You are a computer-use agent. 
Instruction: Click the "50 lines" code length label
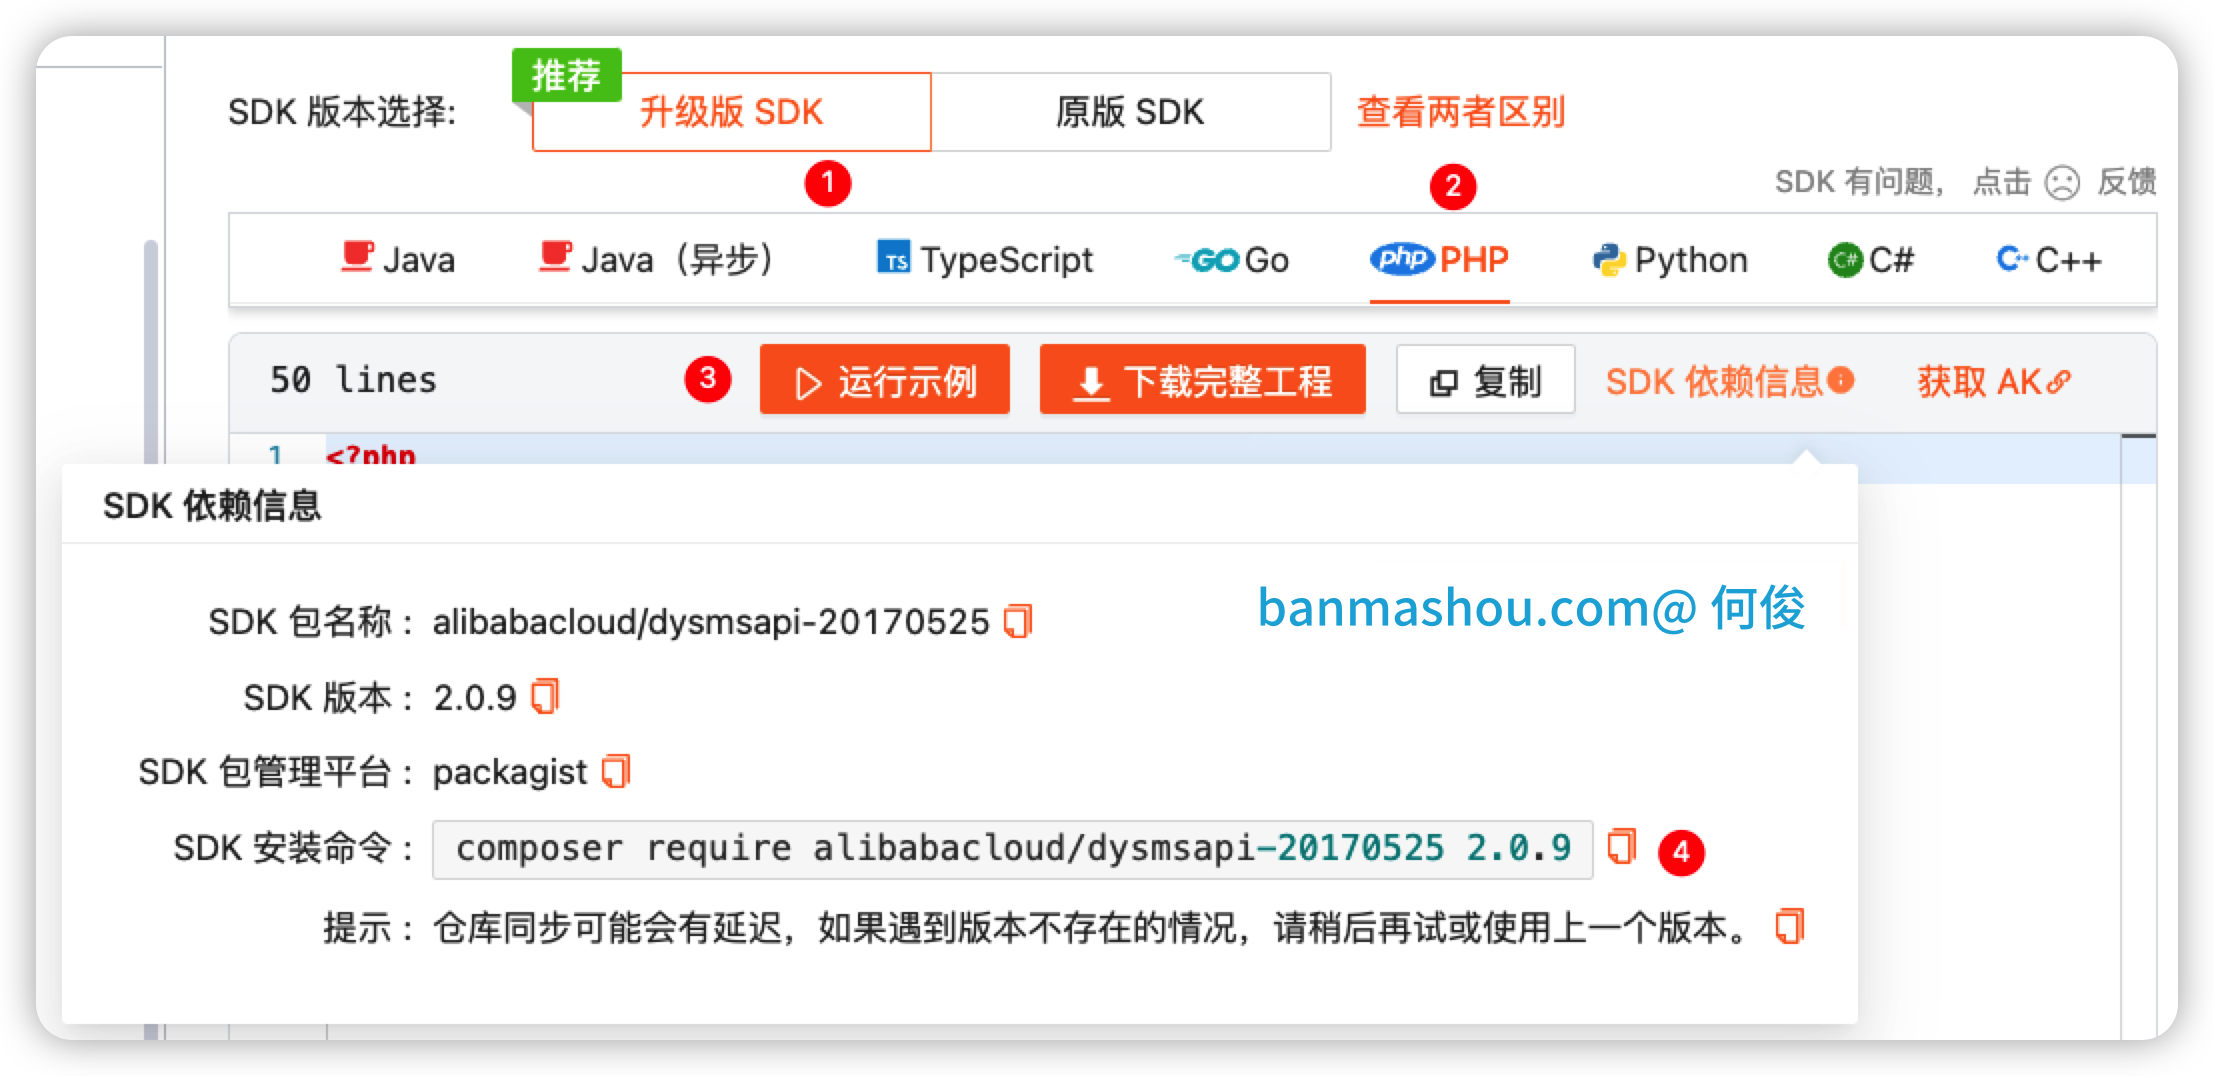point(353,380)
